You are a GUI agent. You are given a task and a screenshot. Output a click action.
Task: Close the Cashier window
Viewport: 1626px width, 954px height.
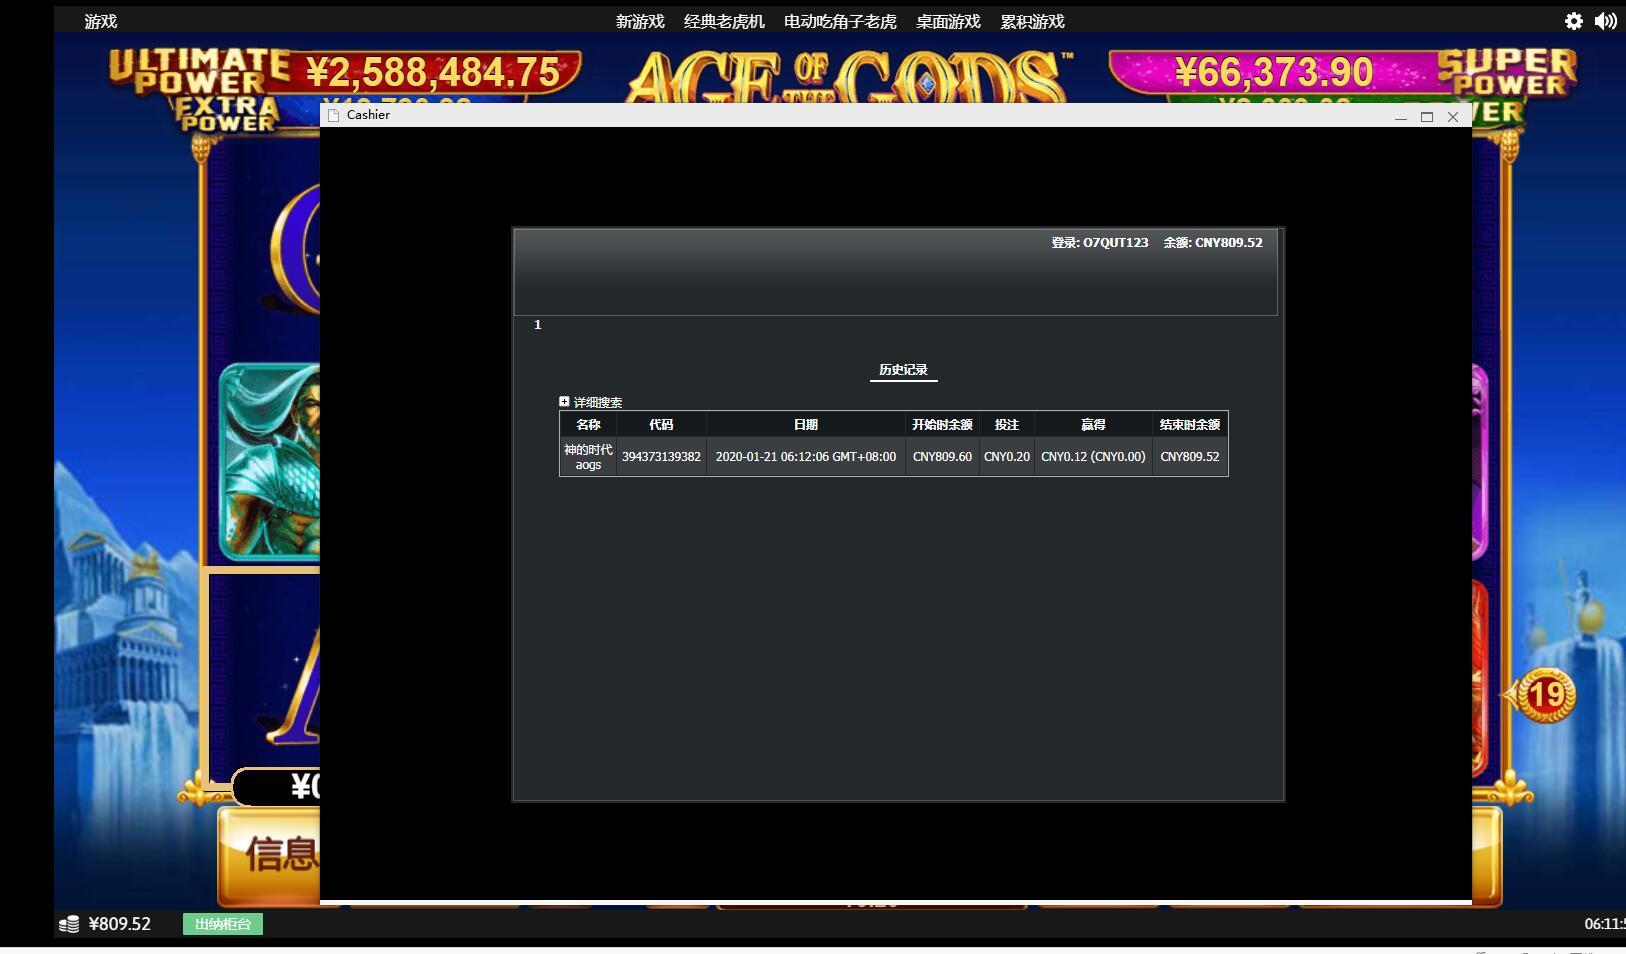1453,117
